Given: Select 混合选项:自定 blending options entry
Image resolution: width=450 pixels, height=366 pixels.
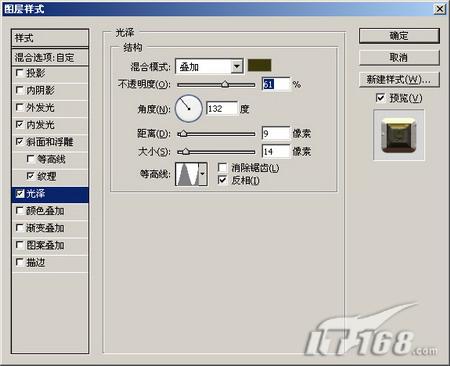Looking at the screenshot, I should pos(50,57).
